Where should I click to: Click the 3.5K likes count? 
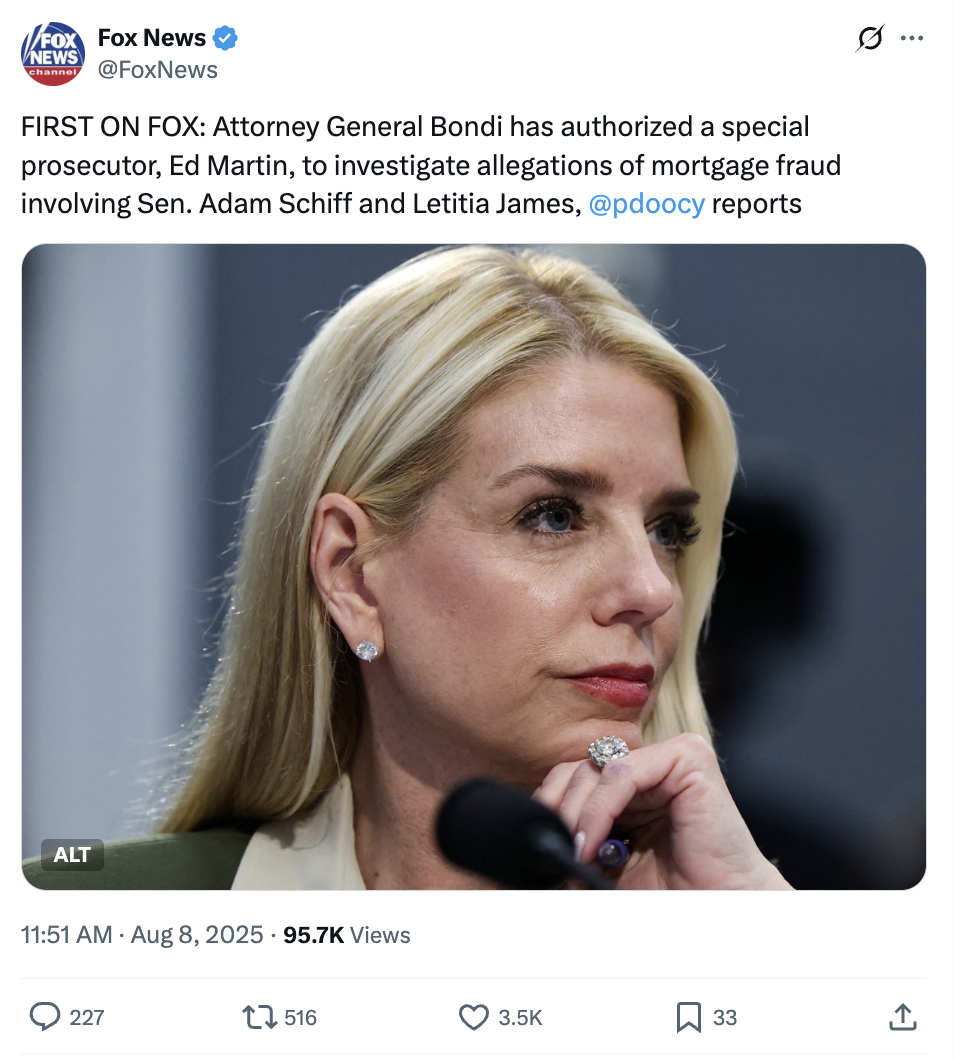pyautogui.click(x=520, y=1018)
